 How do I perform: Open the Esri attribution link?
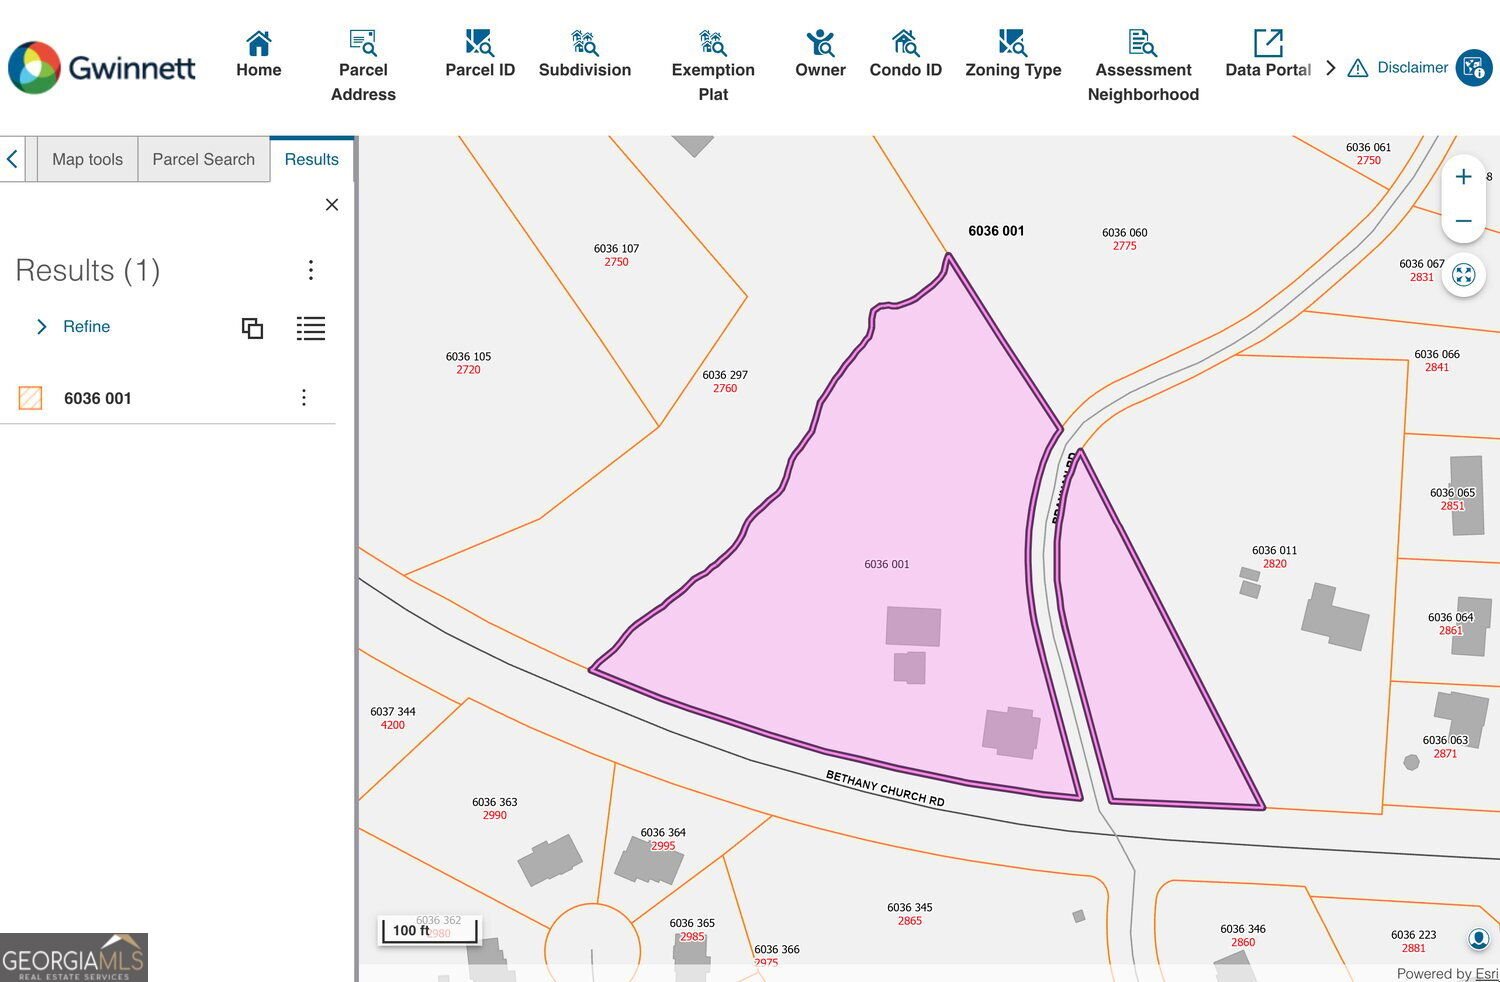click(x=1487, y=974)
